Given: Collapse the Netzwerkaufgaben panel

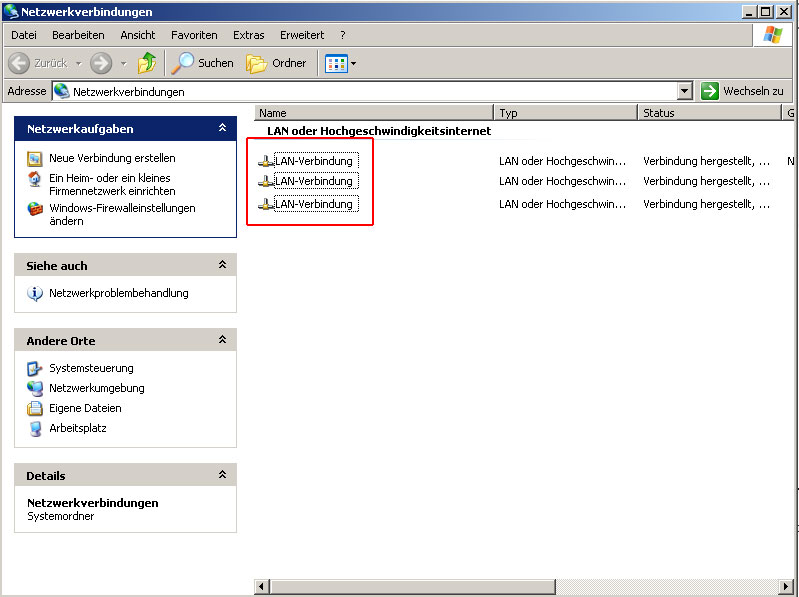Looking at the screenshot, I should tap(223, 128).
